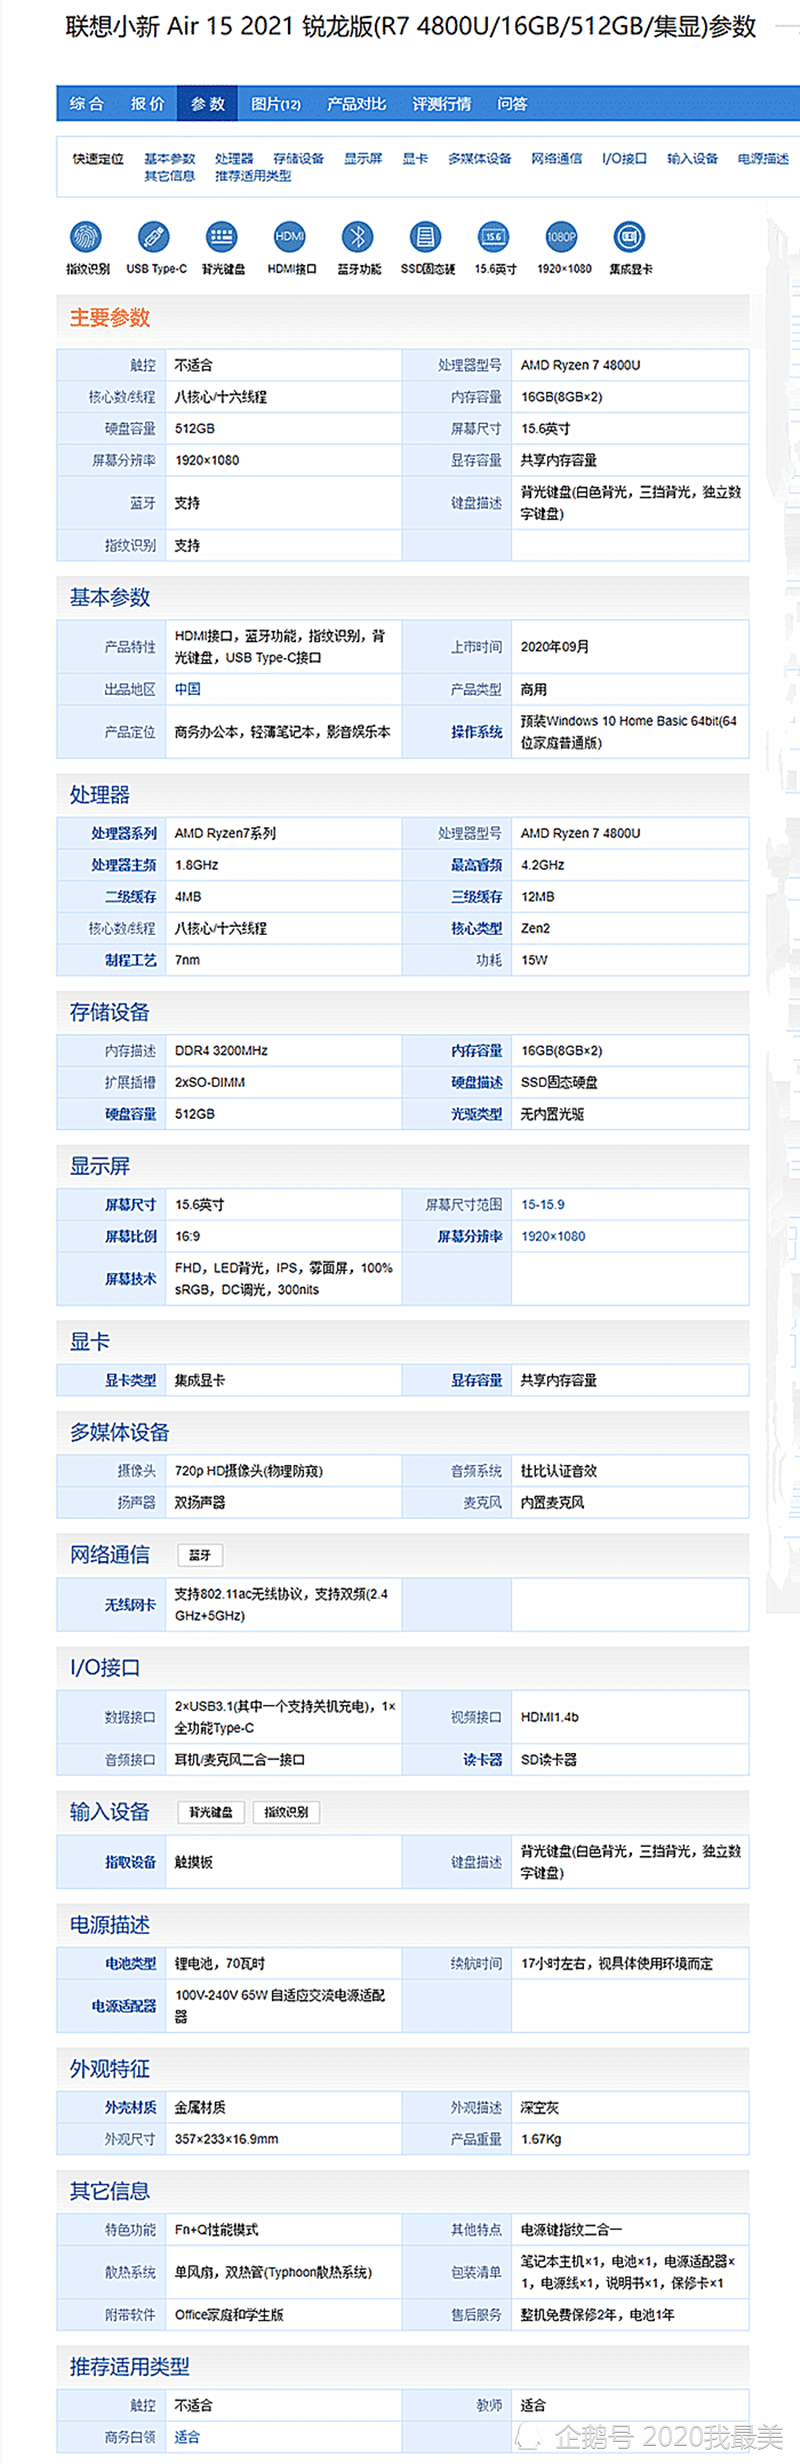Jump to 处理器 via quick navigation

tap(234, 159)
